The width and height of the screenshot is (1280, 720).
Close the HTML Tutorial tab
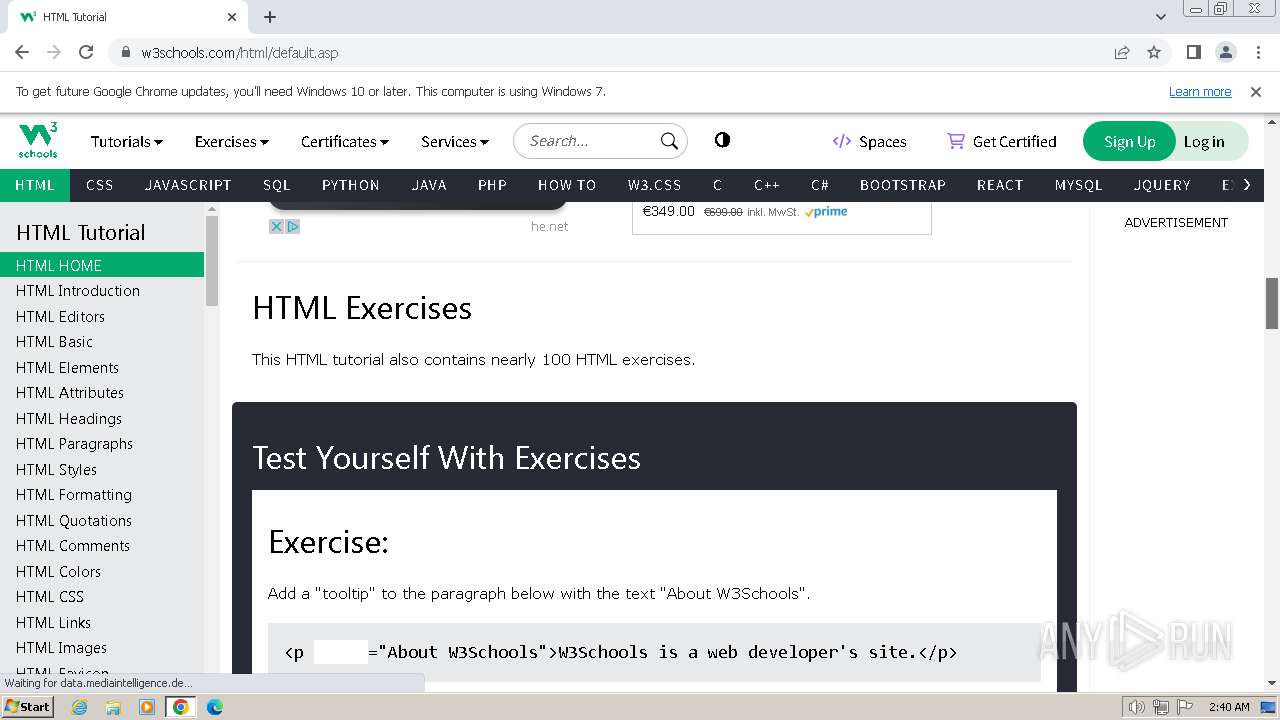click(232, 16)
